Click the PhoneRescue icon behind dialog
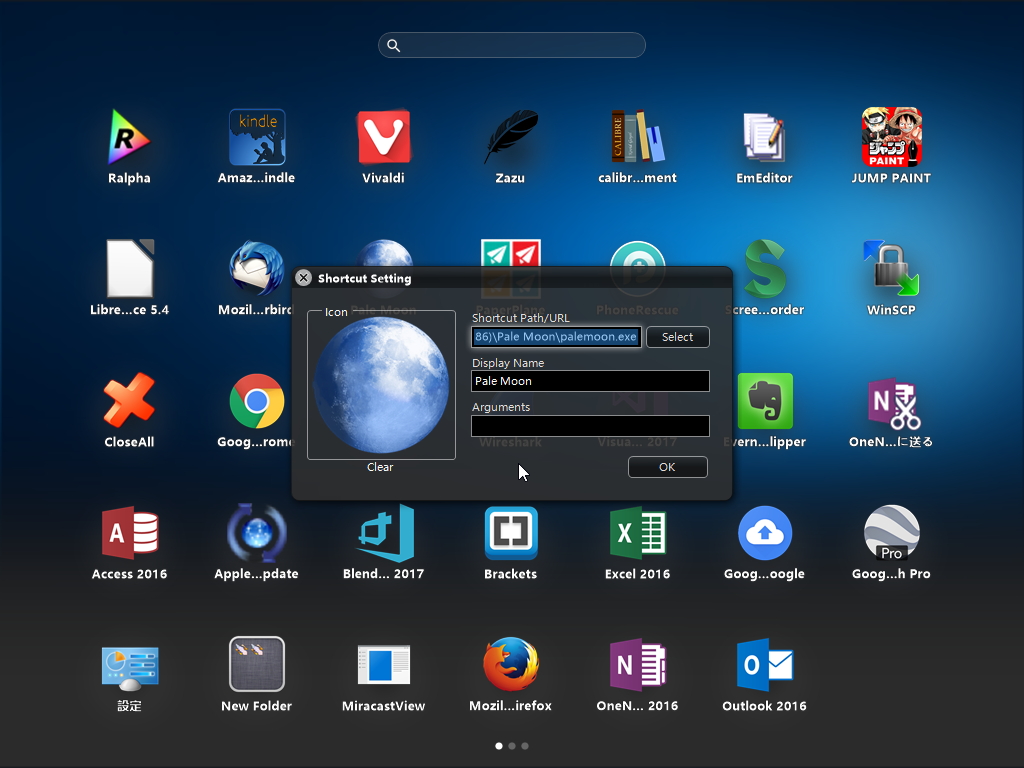This screenshot has height=768, width=1024. coord(637,253)
